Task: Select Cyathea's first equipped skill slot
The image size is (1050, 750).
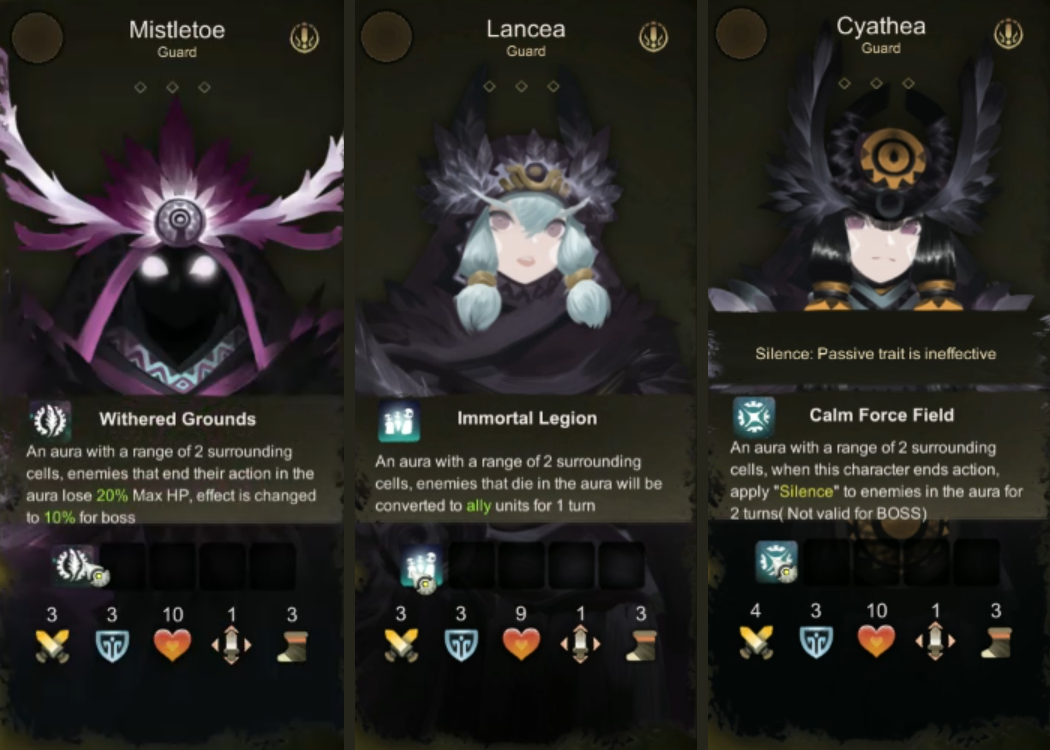Action: click(777, 561)
